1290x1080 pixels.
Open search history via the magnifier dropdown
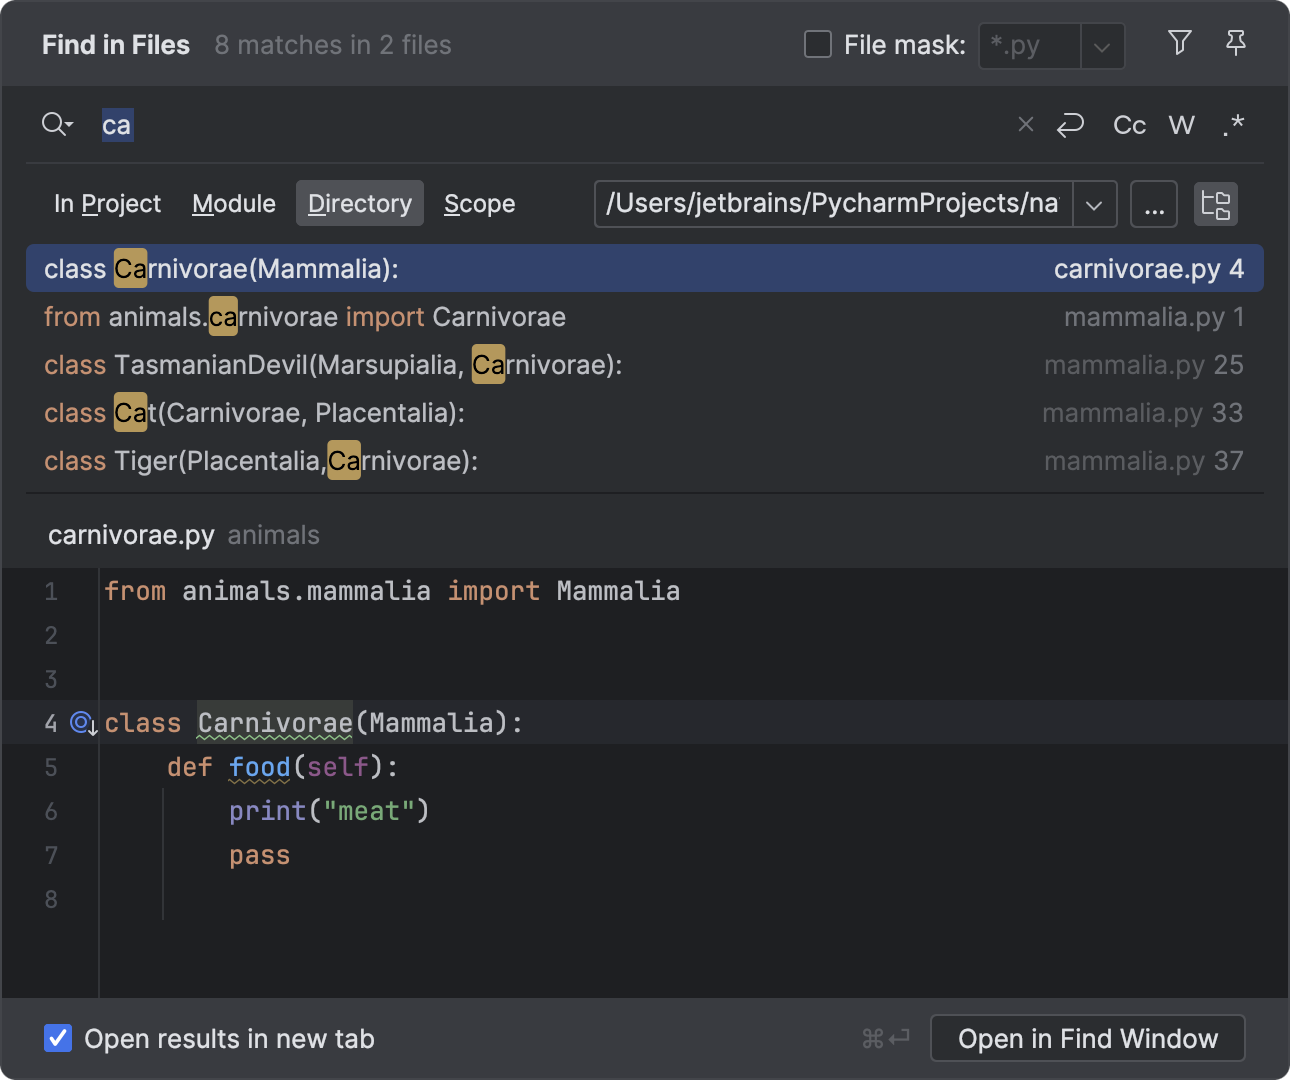(x=57, y=124)
